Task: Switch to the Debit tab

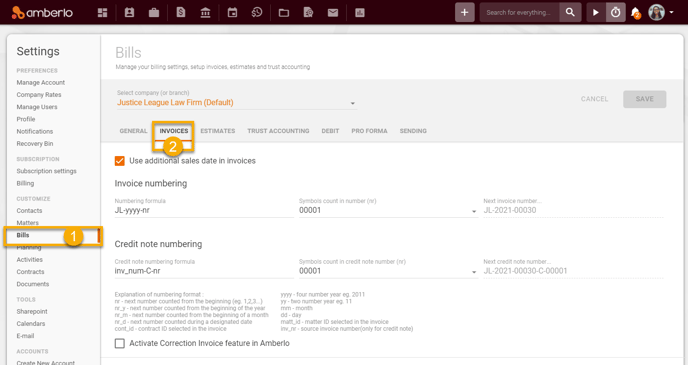Action: click(x=330, y=131)
